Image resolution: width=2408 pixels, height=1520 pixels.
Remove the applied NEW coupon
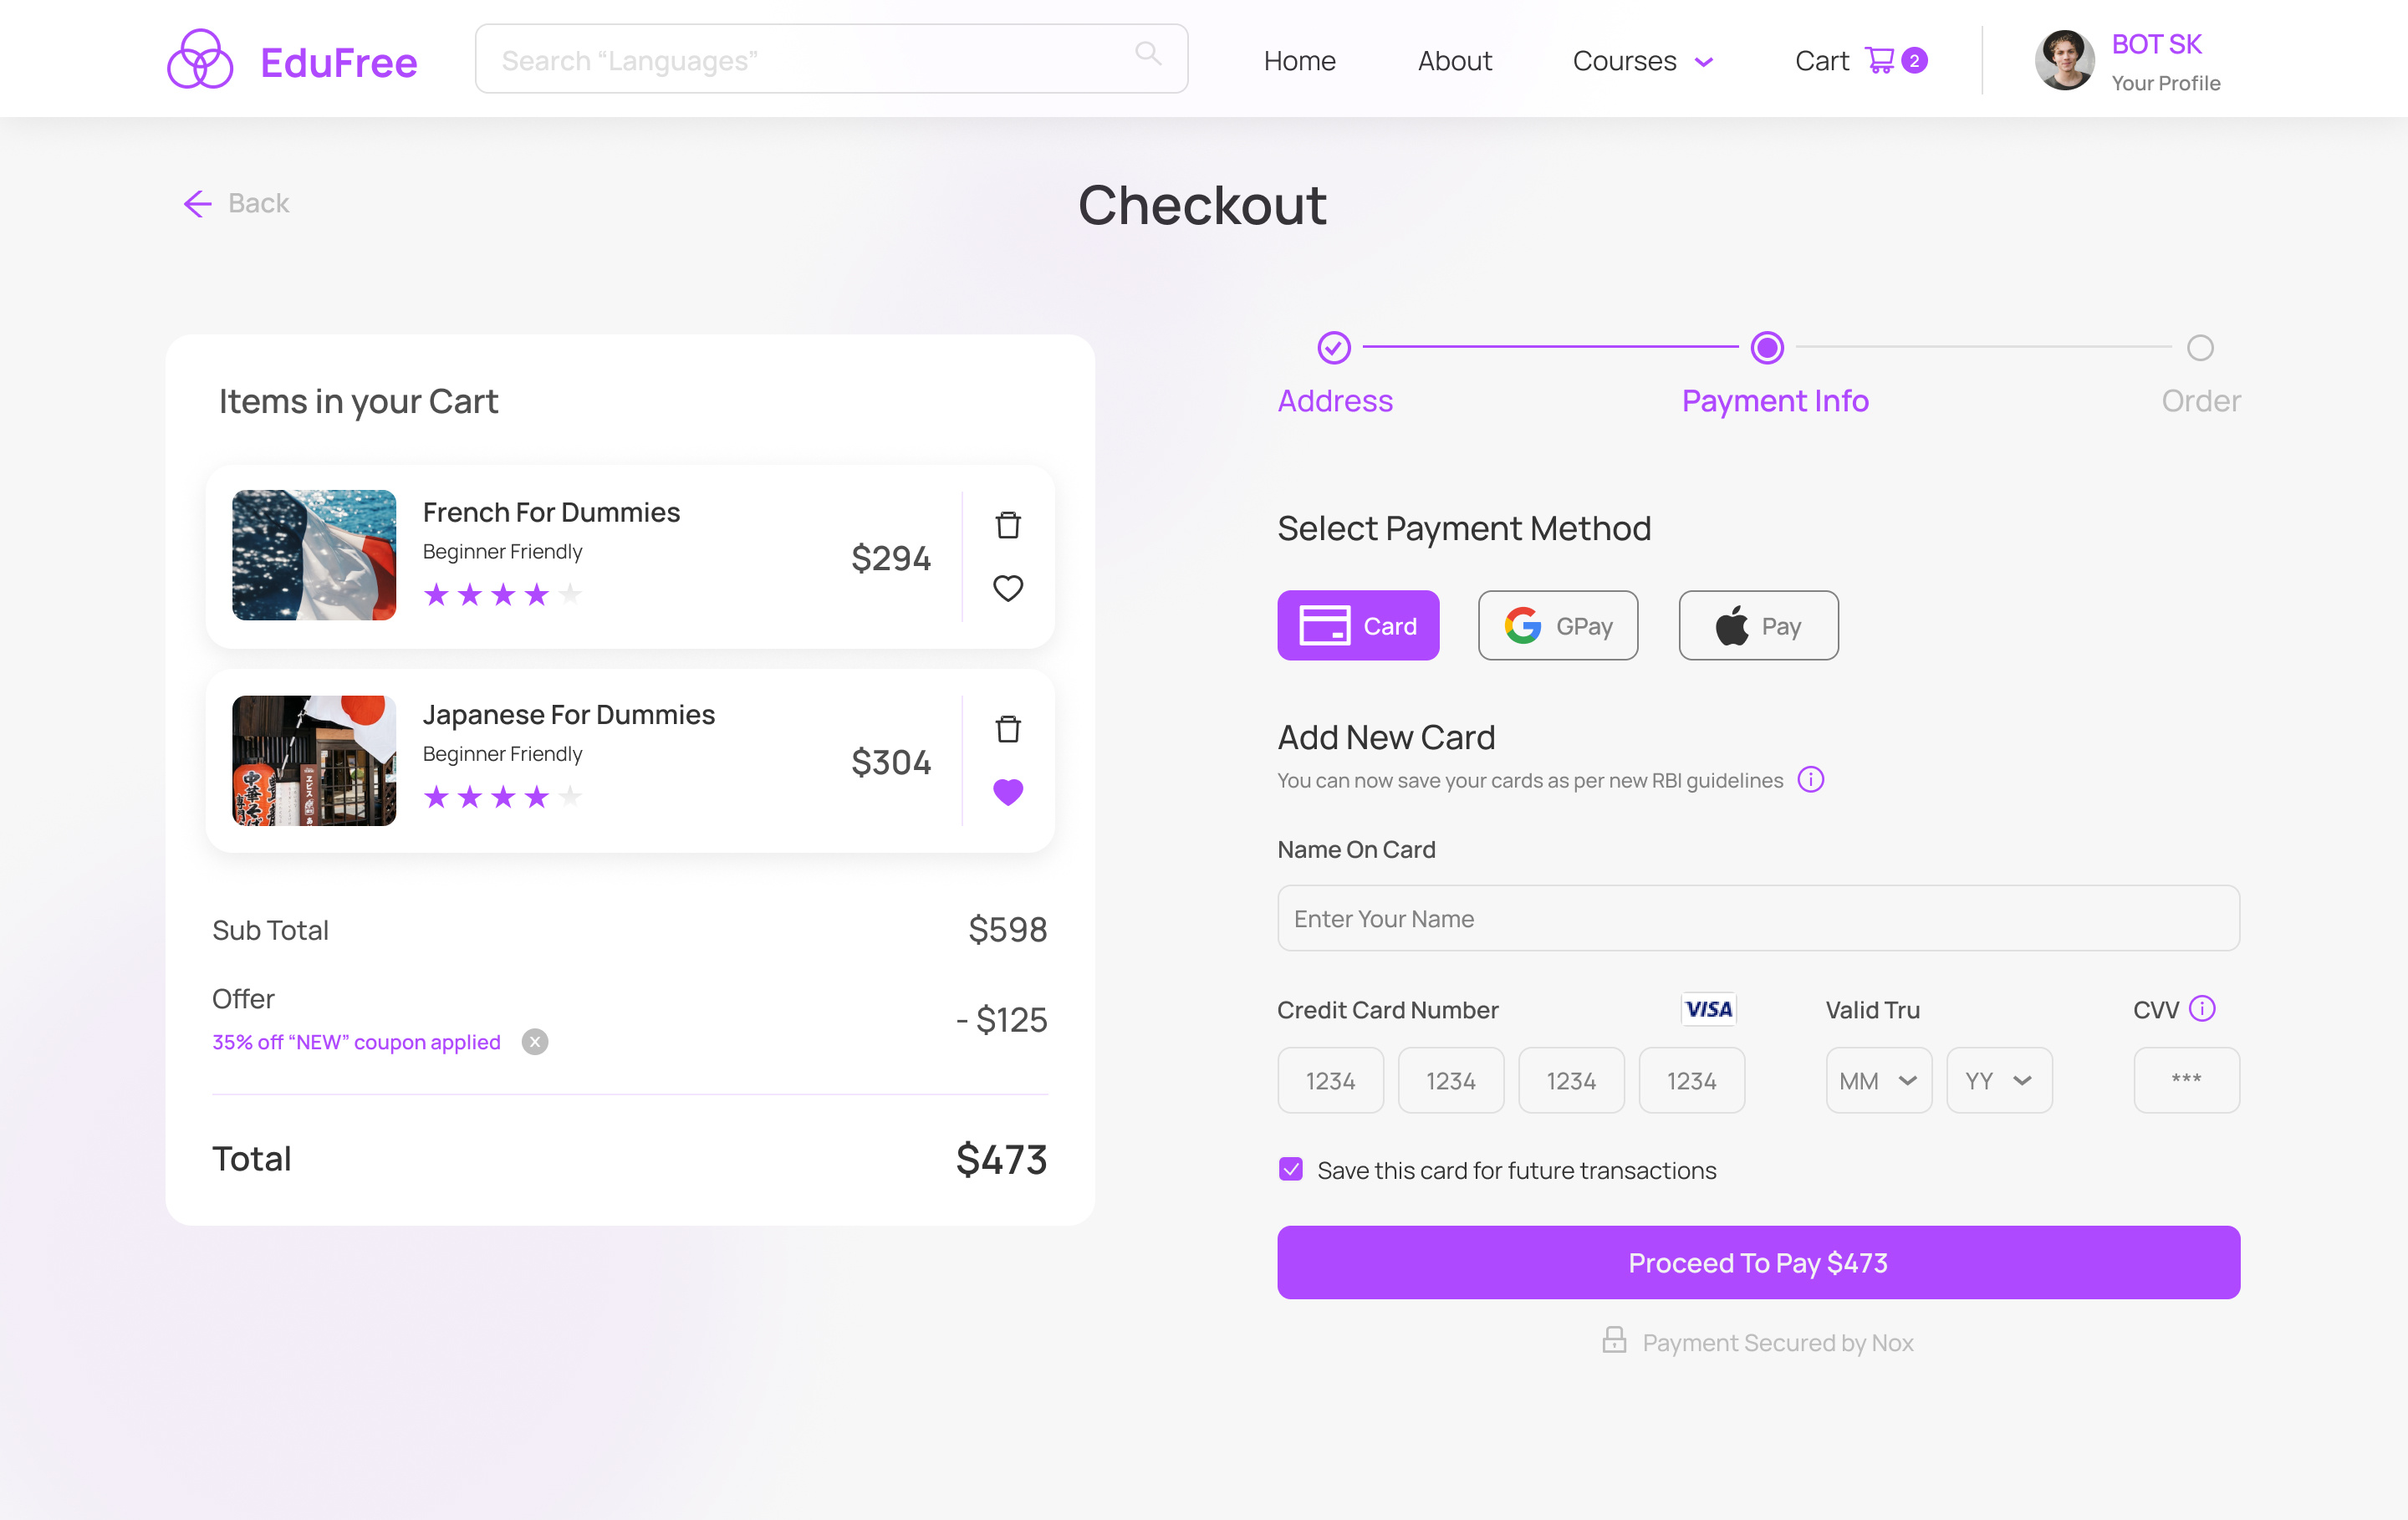click(535, 1041)
